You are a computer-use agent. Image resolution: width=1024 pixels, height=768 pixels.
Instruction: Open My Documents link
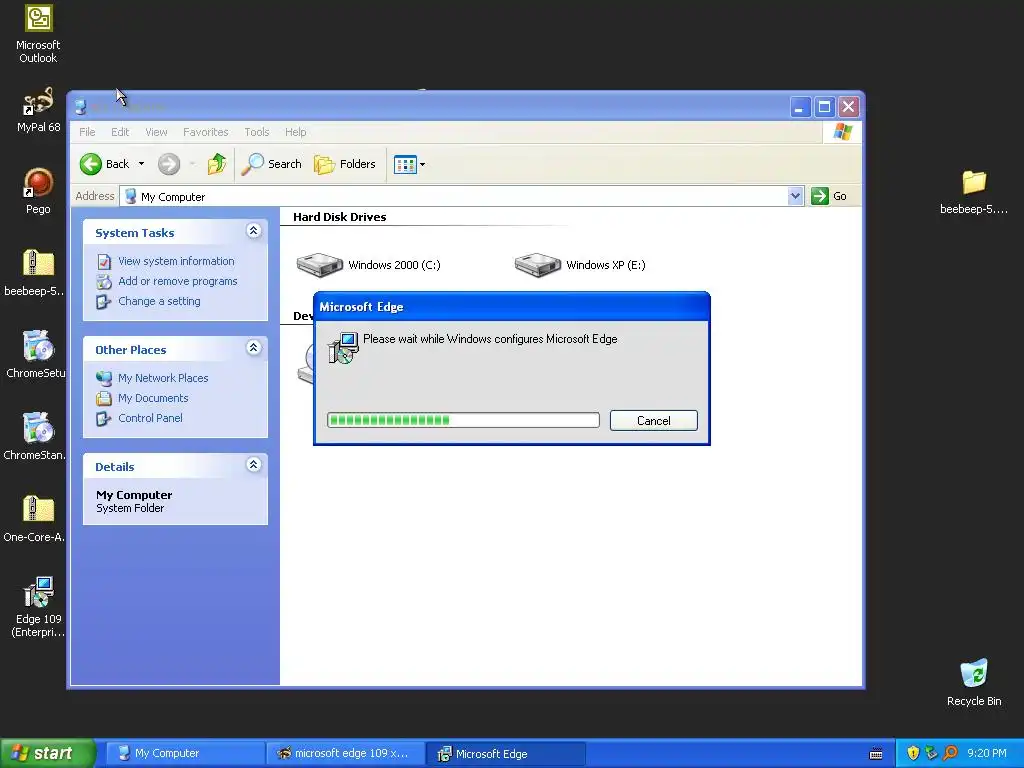[153, 398]
